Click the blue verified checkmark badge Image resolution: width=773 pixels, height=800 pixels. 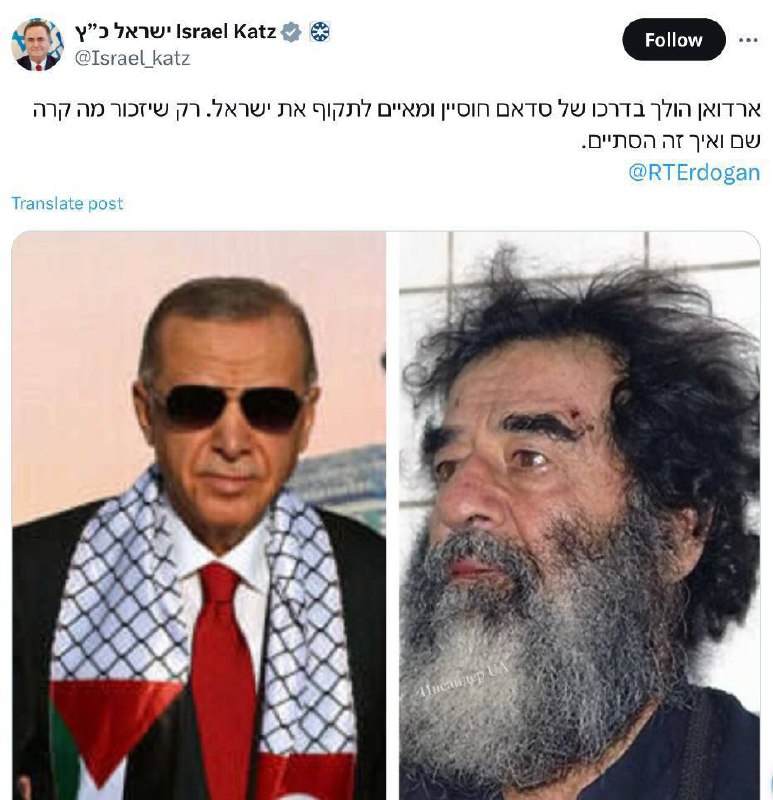pos(291,32)
